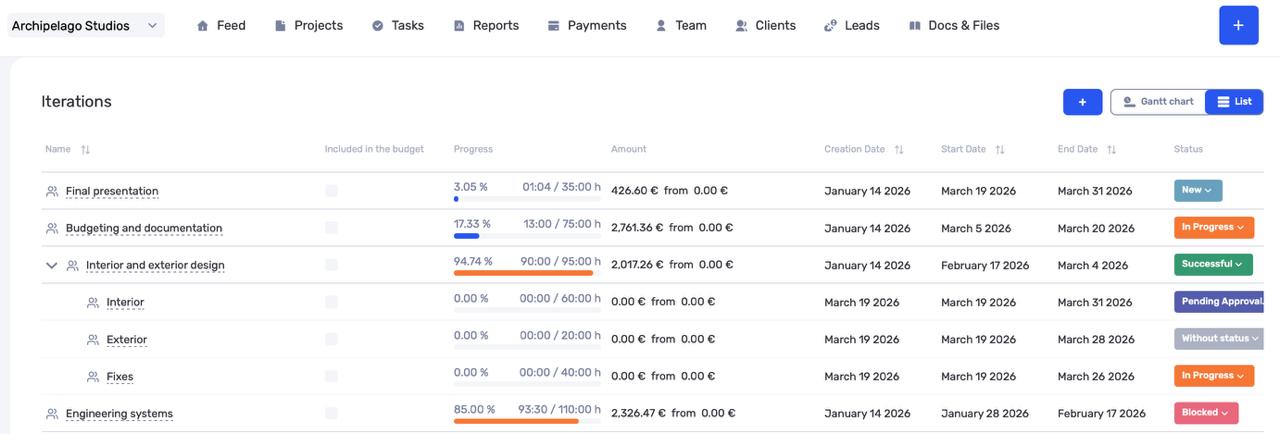Sort iterations by Name column arrows

(x=85, y=150)
